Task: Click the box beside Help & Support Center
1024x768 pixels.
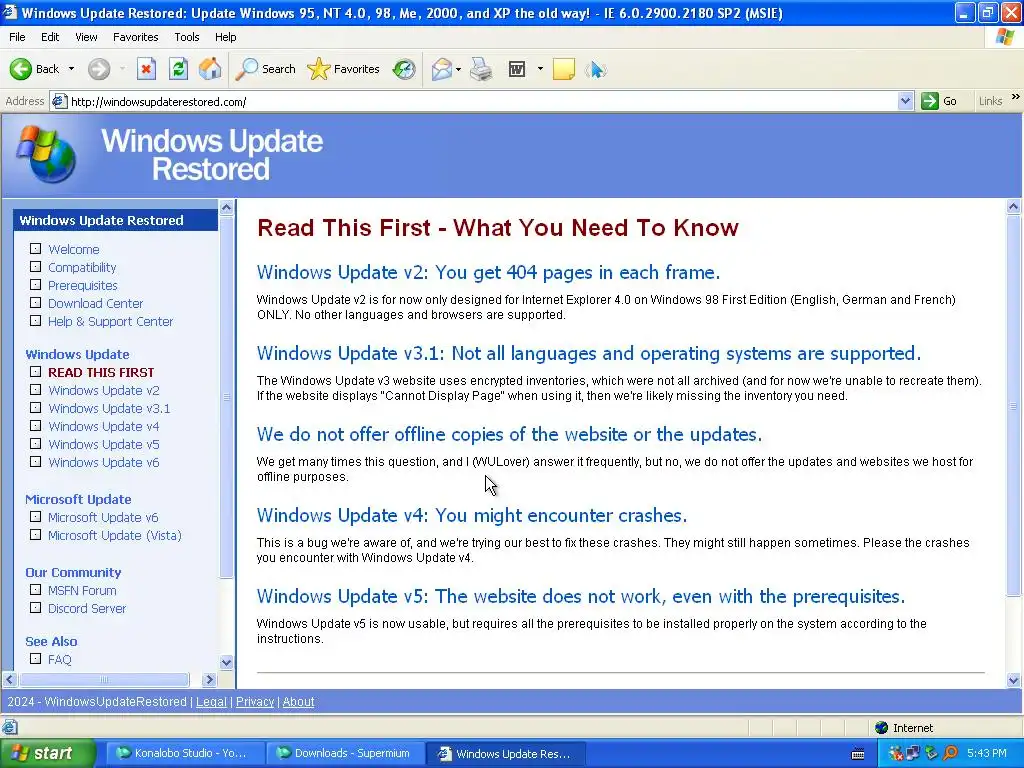Action: (x=35, y=321)
